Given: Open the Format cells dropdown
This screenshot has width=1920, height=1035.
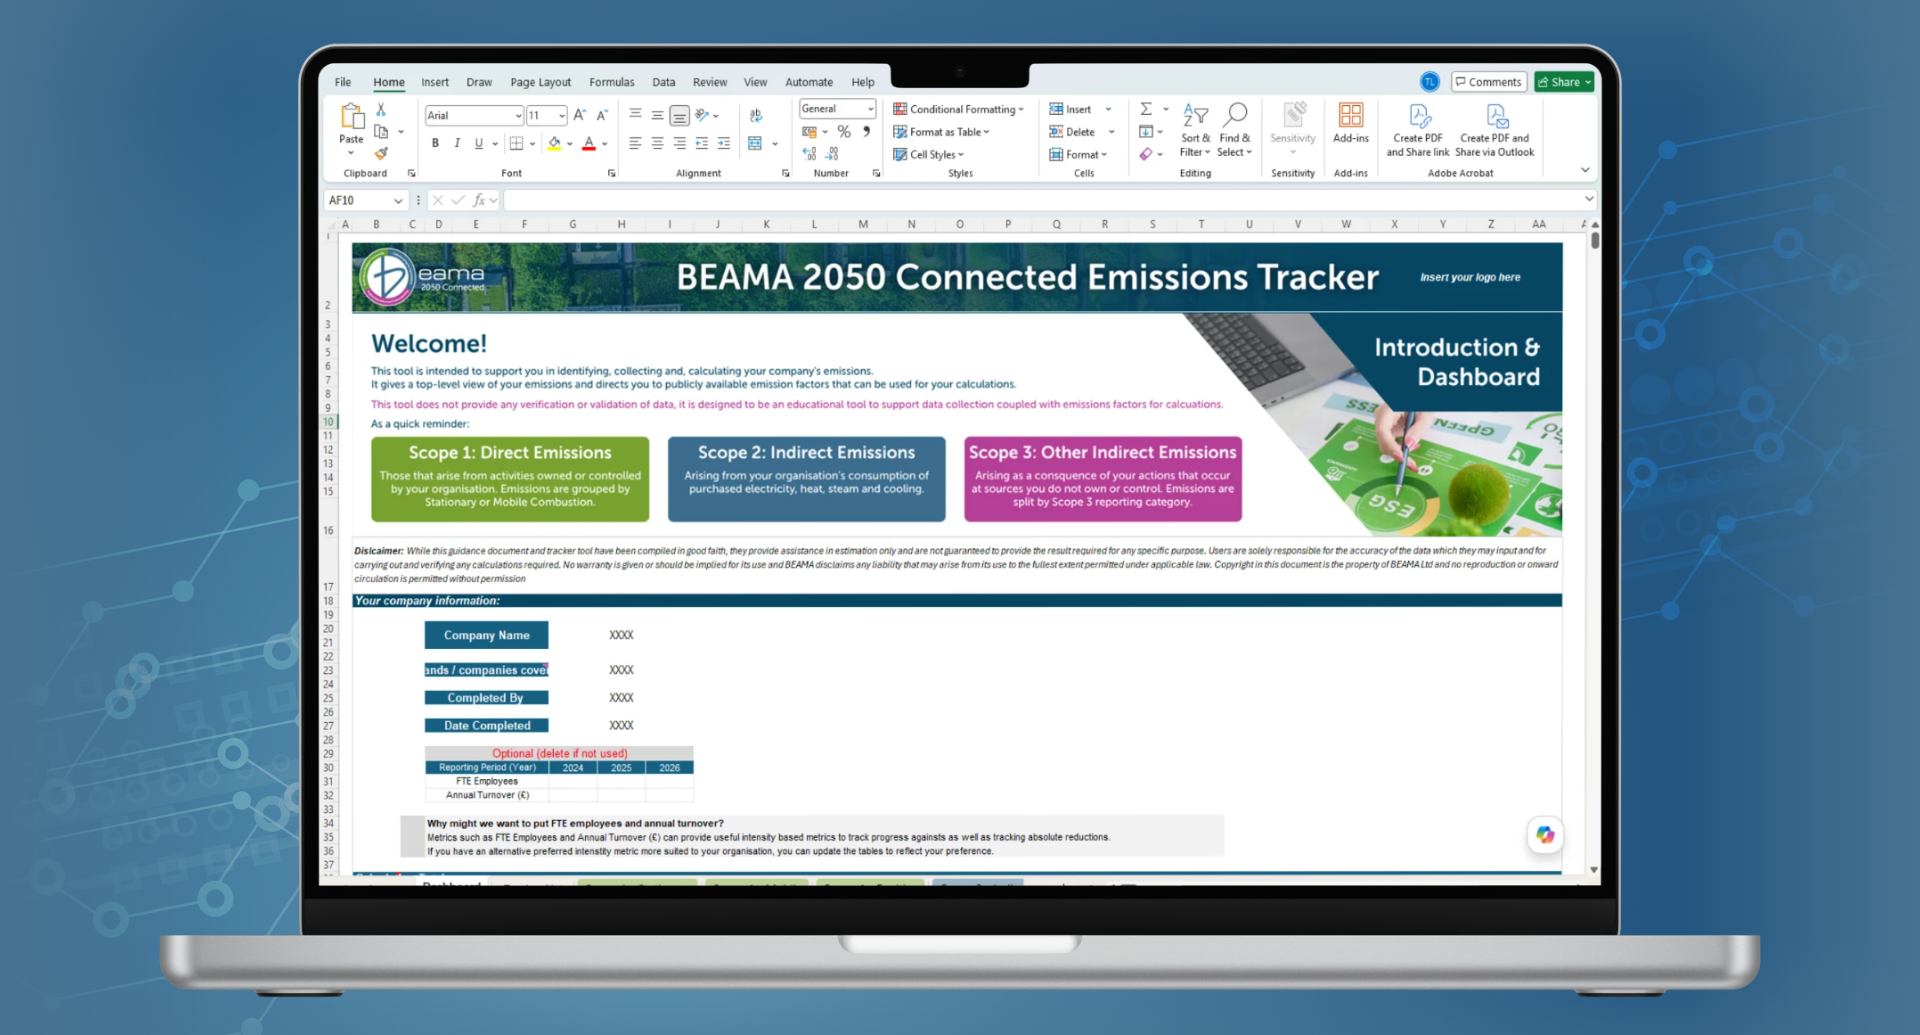Looking at the screenshot, I should pyautogui.click(x=1078, y=154).
